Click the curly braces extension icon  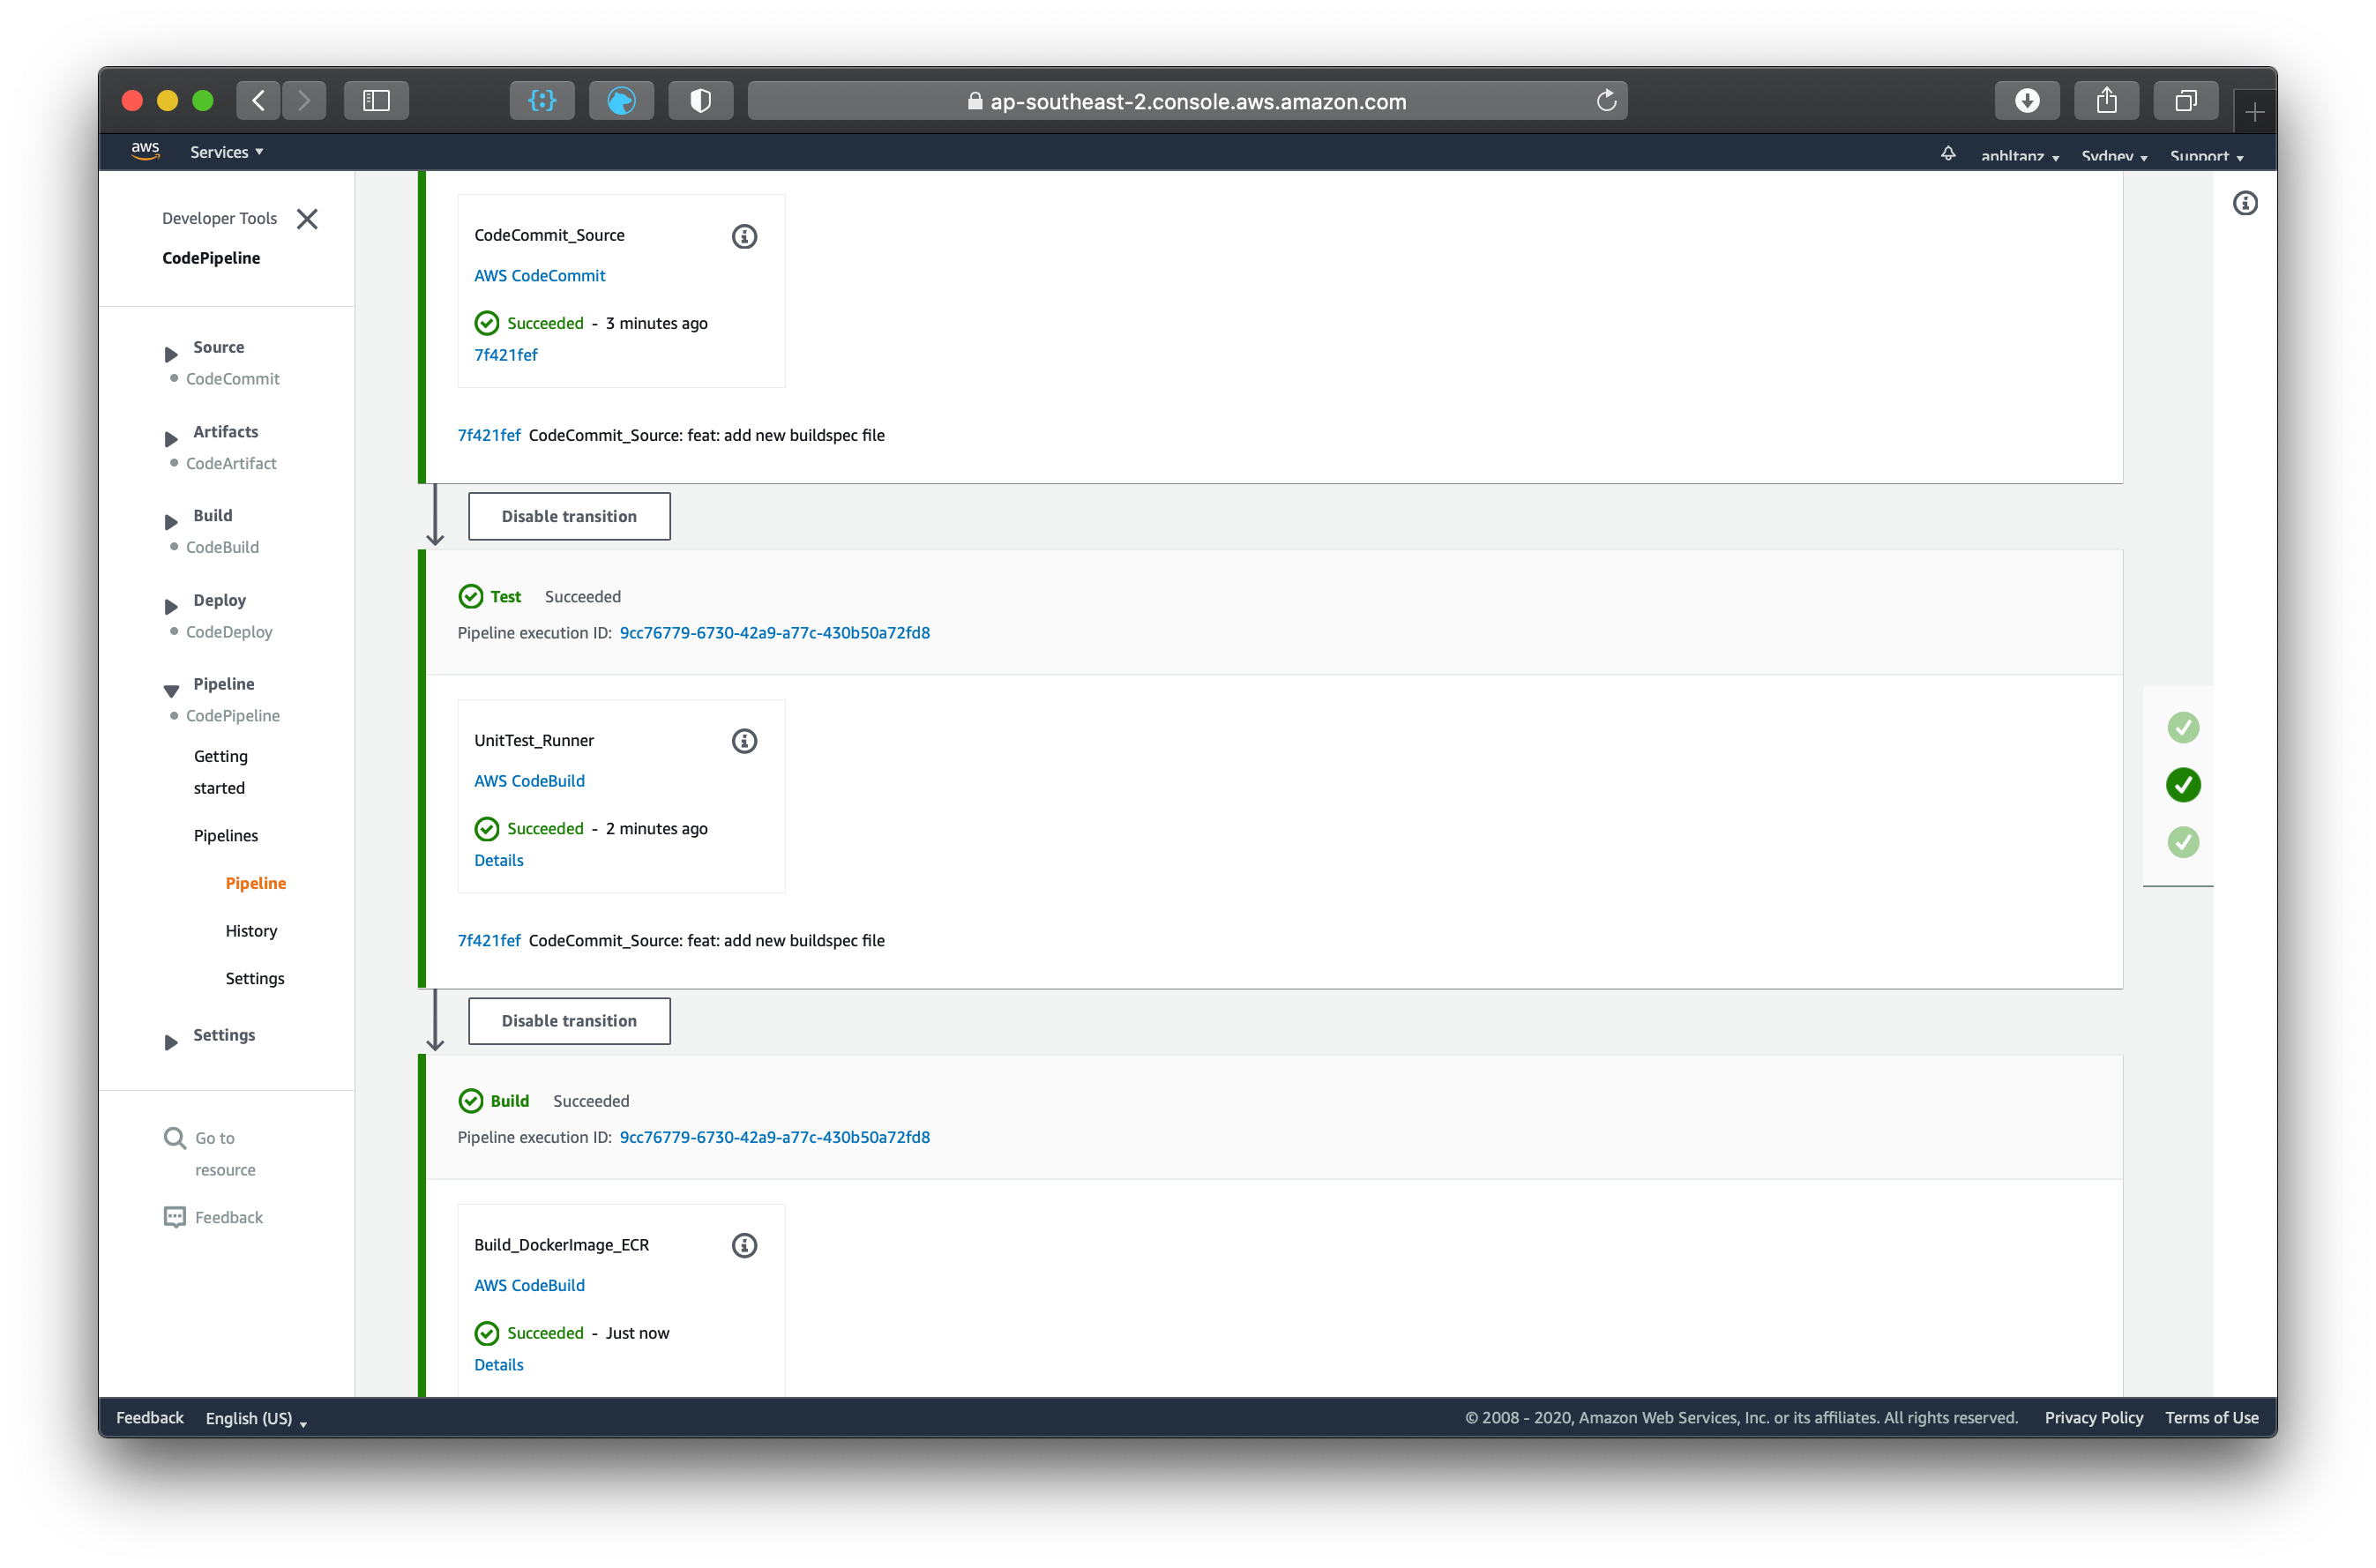tap(542, 101)
